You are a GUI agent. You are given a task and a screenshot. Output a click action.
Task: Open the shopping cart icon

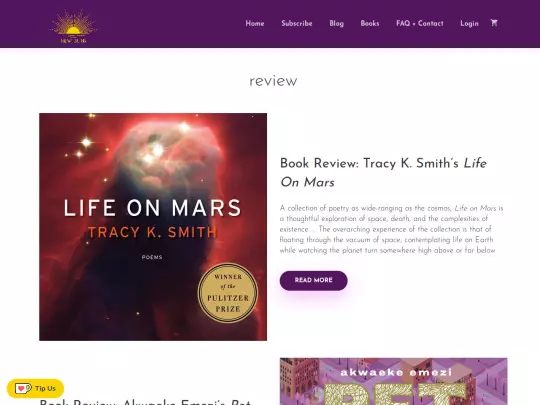[x=494, y=23]
